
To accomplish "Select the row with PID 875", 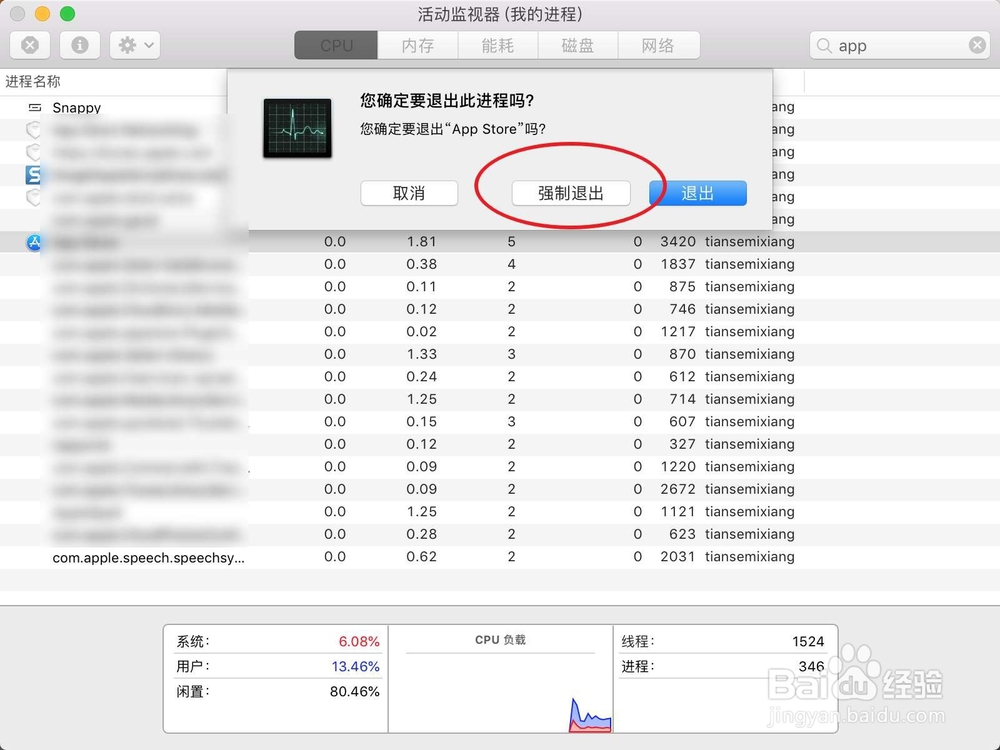I will coord(500,287).
